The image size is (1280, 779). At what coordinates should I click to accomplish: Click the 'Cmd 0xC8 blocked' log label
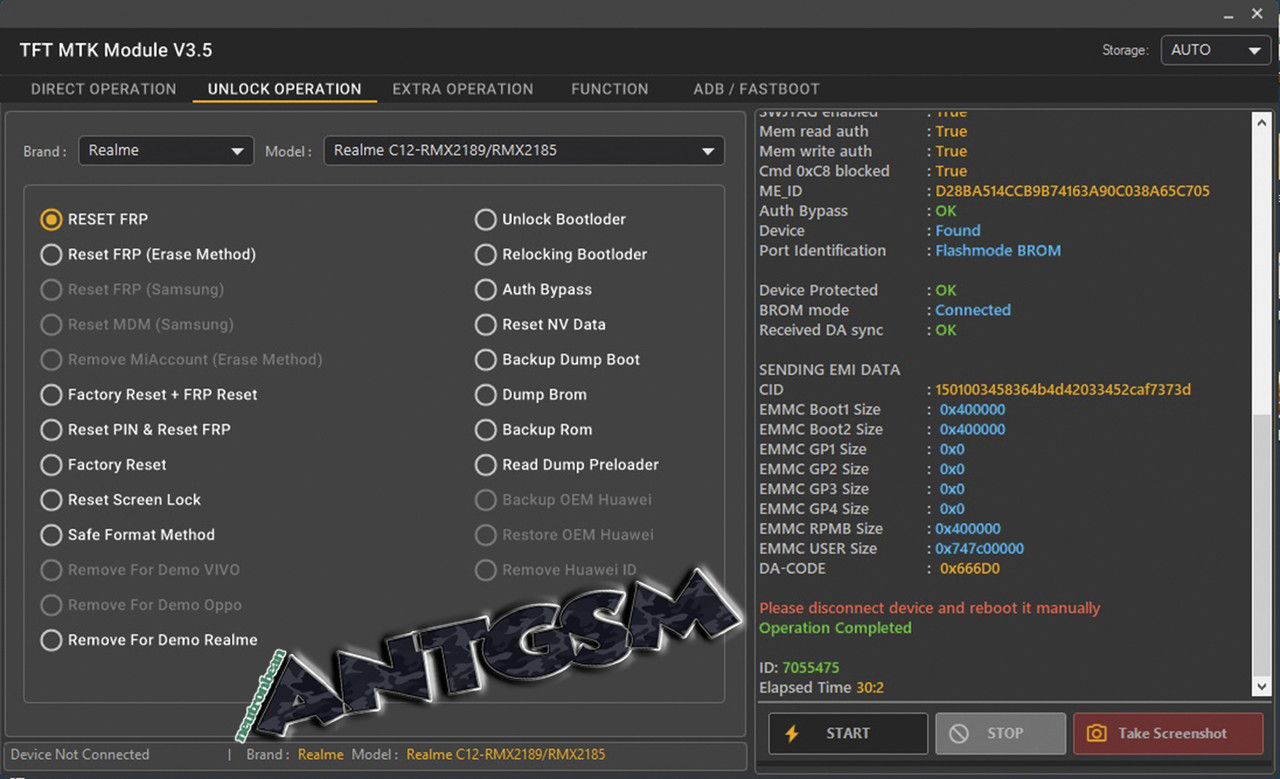click(824, 171)
